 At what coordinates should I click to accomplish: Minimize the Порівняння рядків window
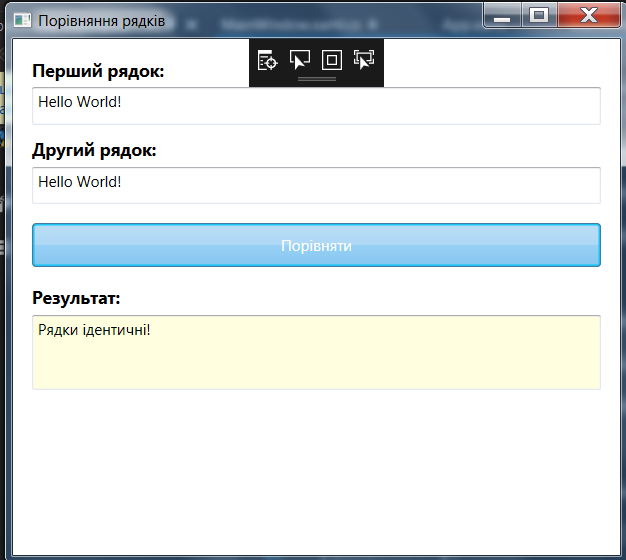pos(502,16)
